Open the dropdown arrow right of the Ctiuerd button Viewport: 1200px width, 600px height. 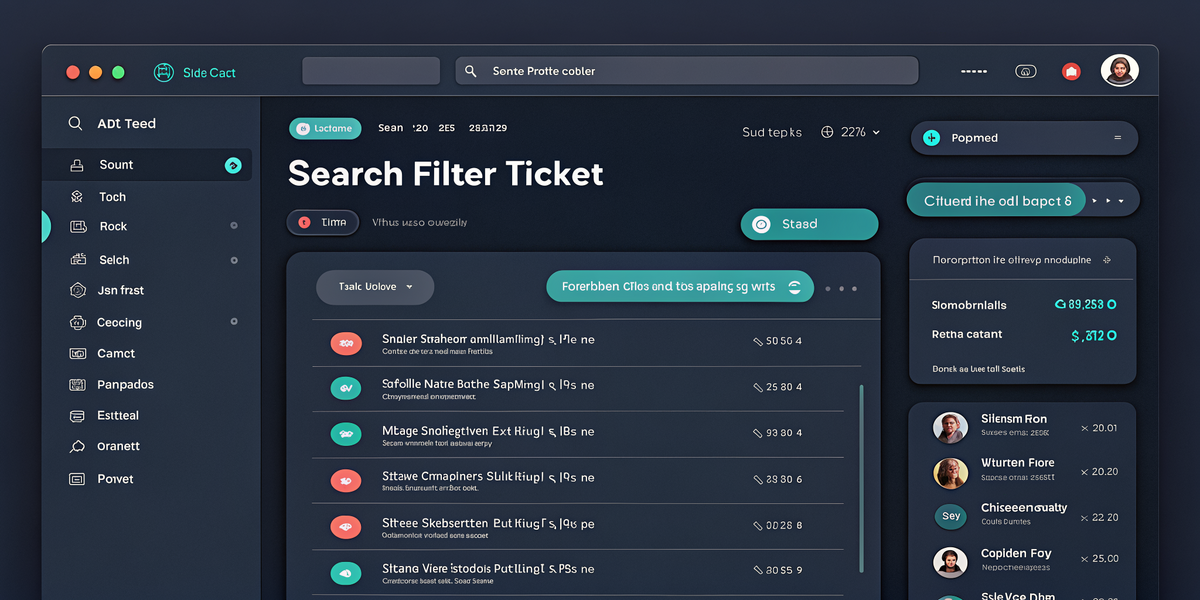pyautogui.click(x=1121, y=201)
